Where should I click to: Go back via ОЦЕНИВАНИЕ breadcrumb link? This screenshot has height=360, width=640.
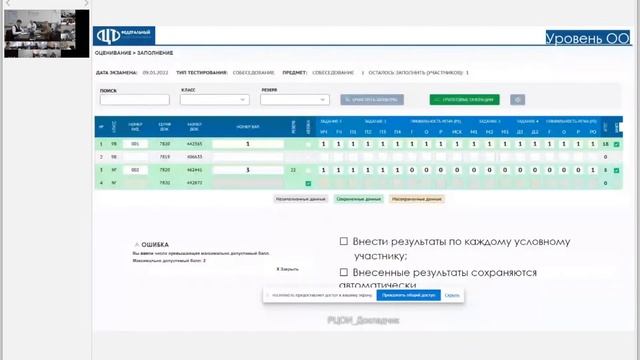(113, 53)
